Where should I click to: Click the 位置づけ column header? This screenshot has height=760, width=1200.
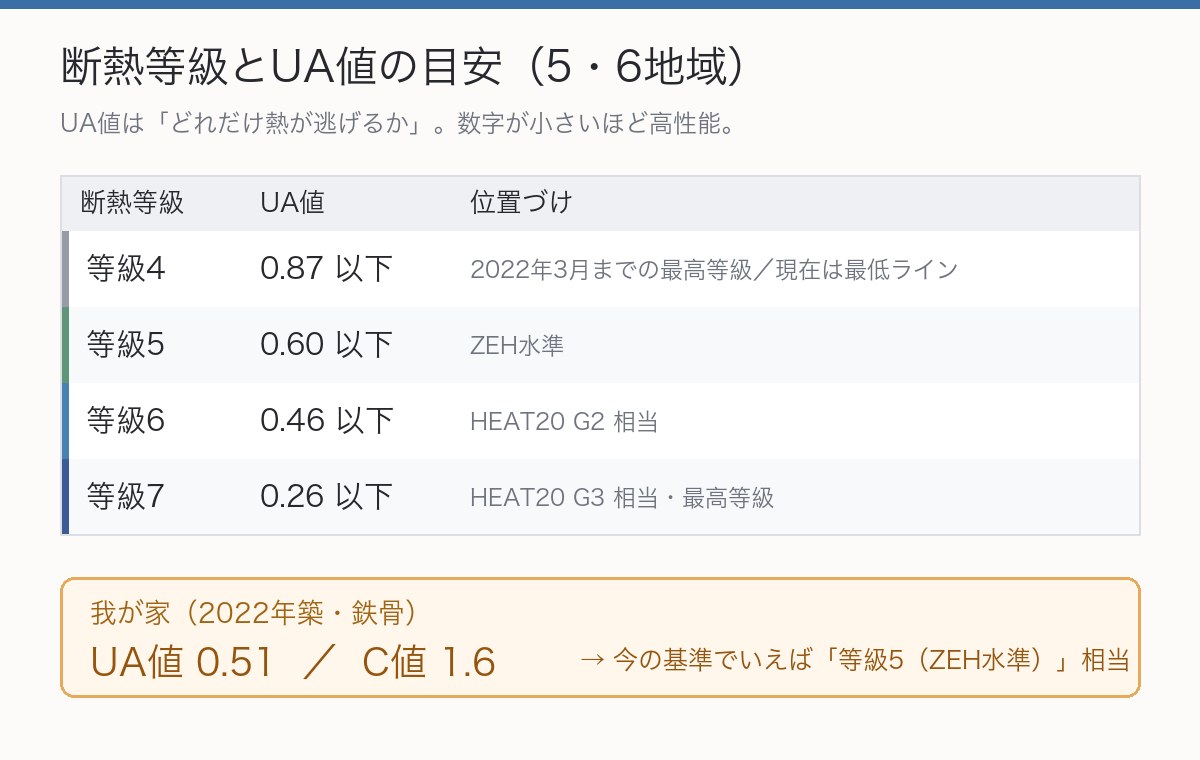pos(521,203)
